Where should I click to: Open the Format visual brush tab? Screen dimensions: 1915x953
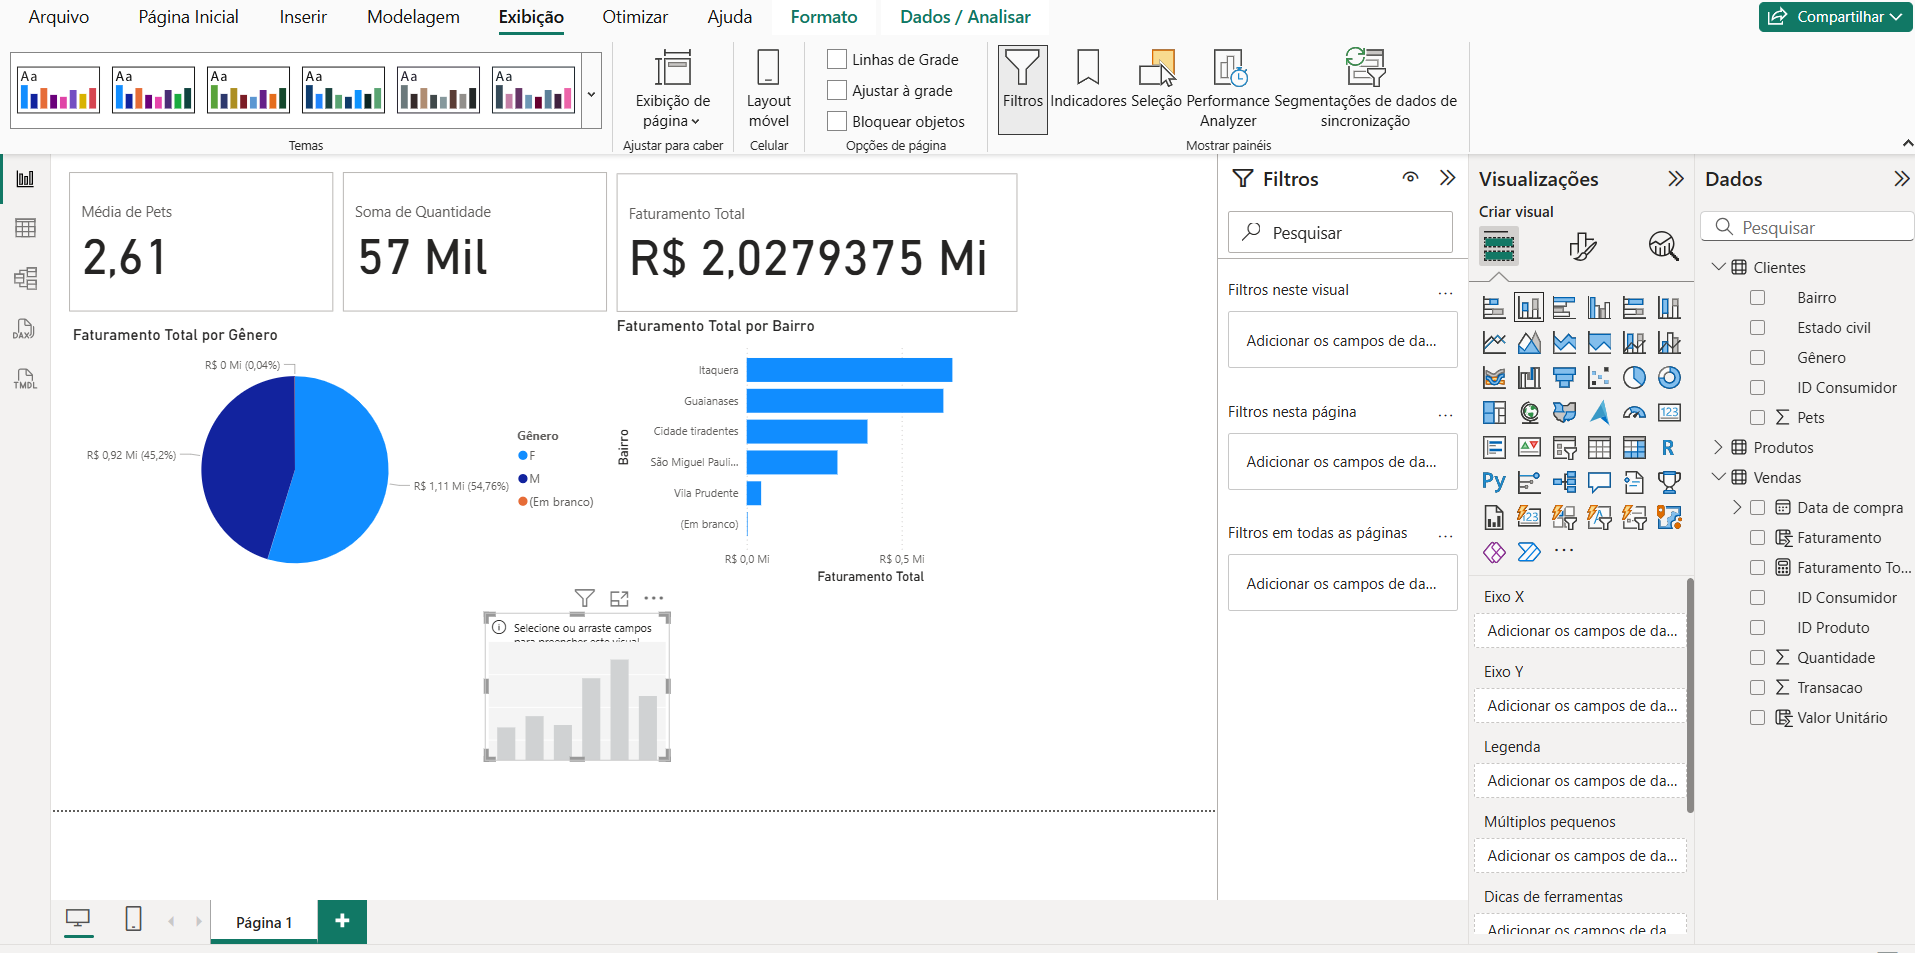[1582, 246]
